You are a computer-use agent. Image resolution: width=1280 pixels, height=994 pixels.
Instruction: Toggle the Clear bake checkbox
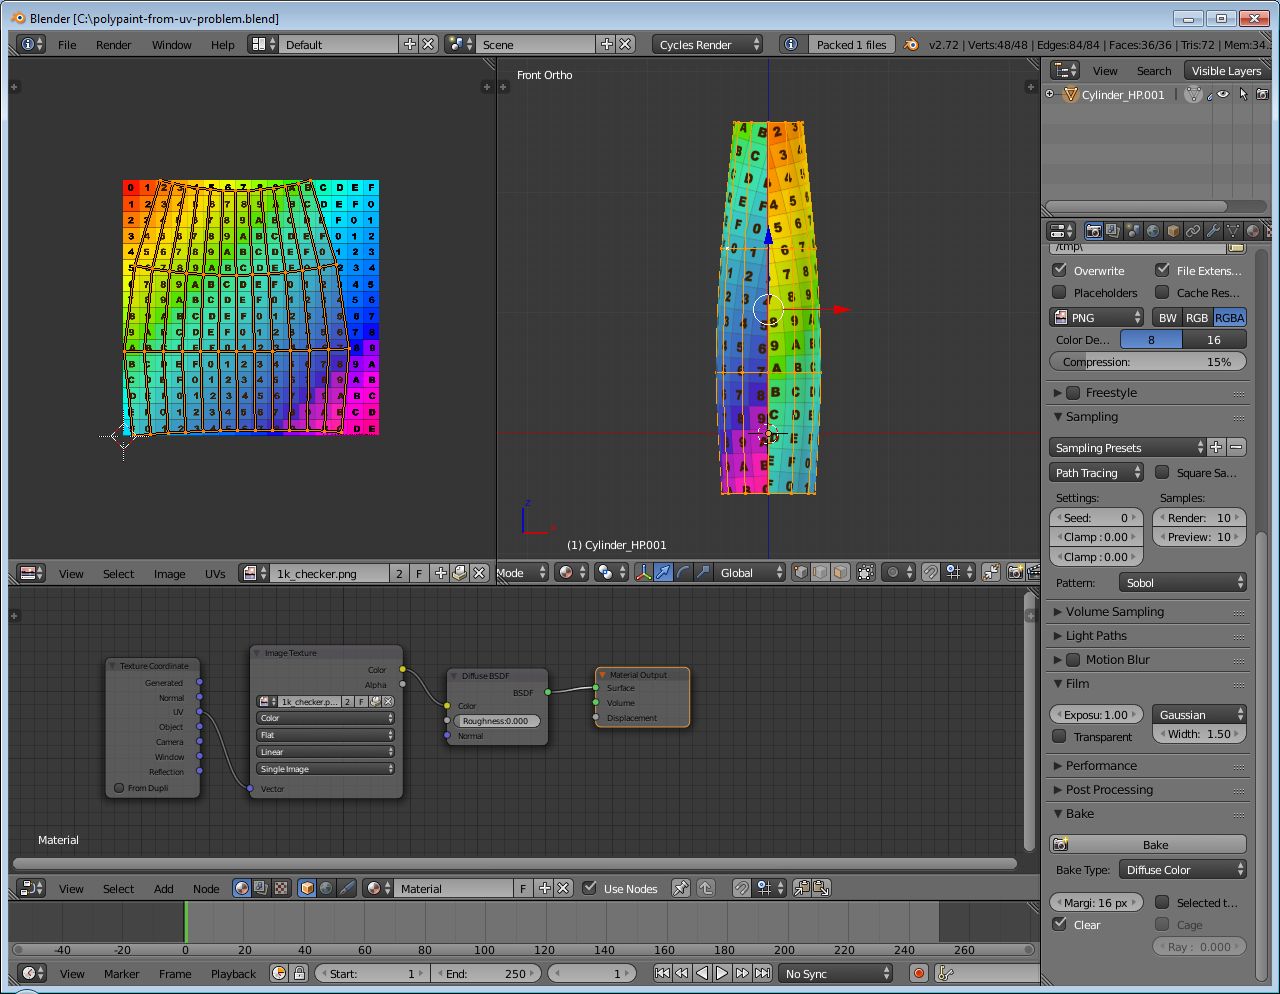tap(1060, 924)
